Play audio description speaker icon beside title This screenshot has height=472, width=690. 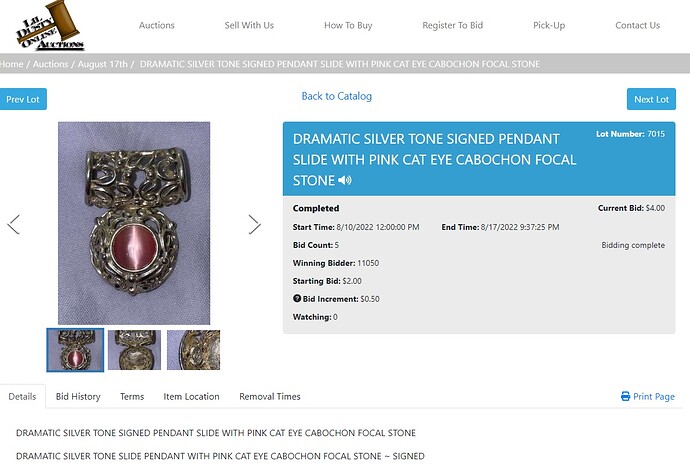click(x=345, y=180)
